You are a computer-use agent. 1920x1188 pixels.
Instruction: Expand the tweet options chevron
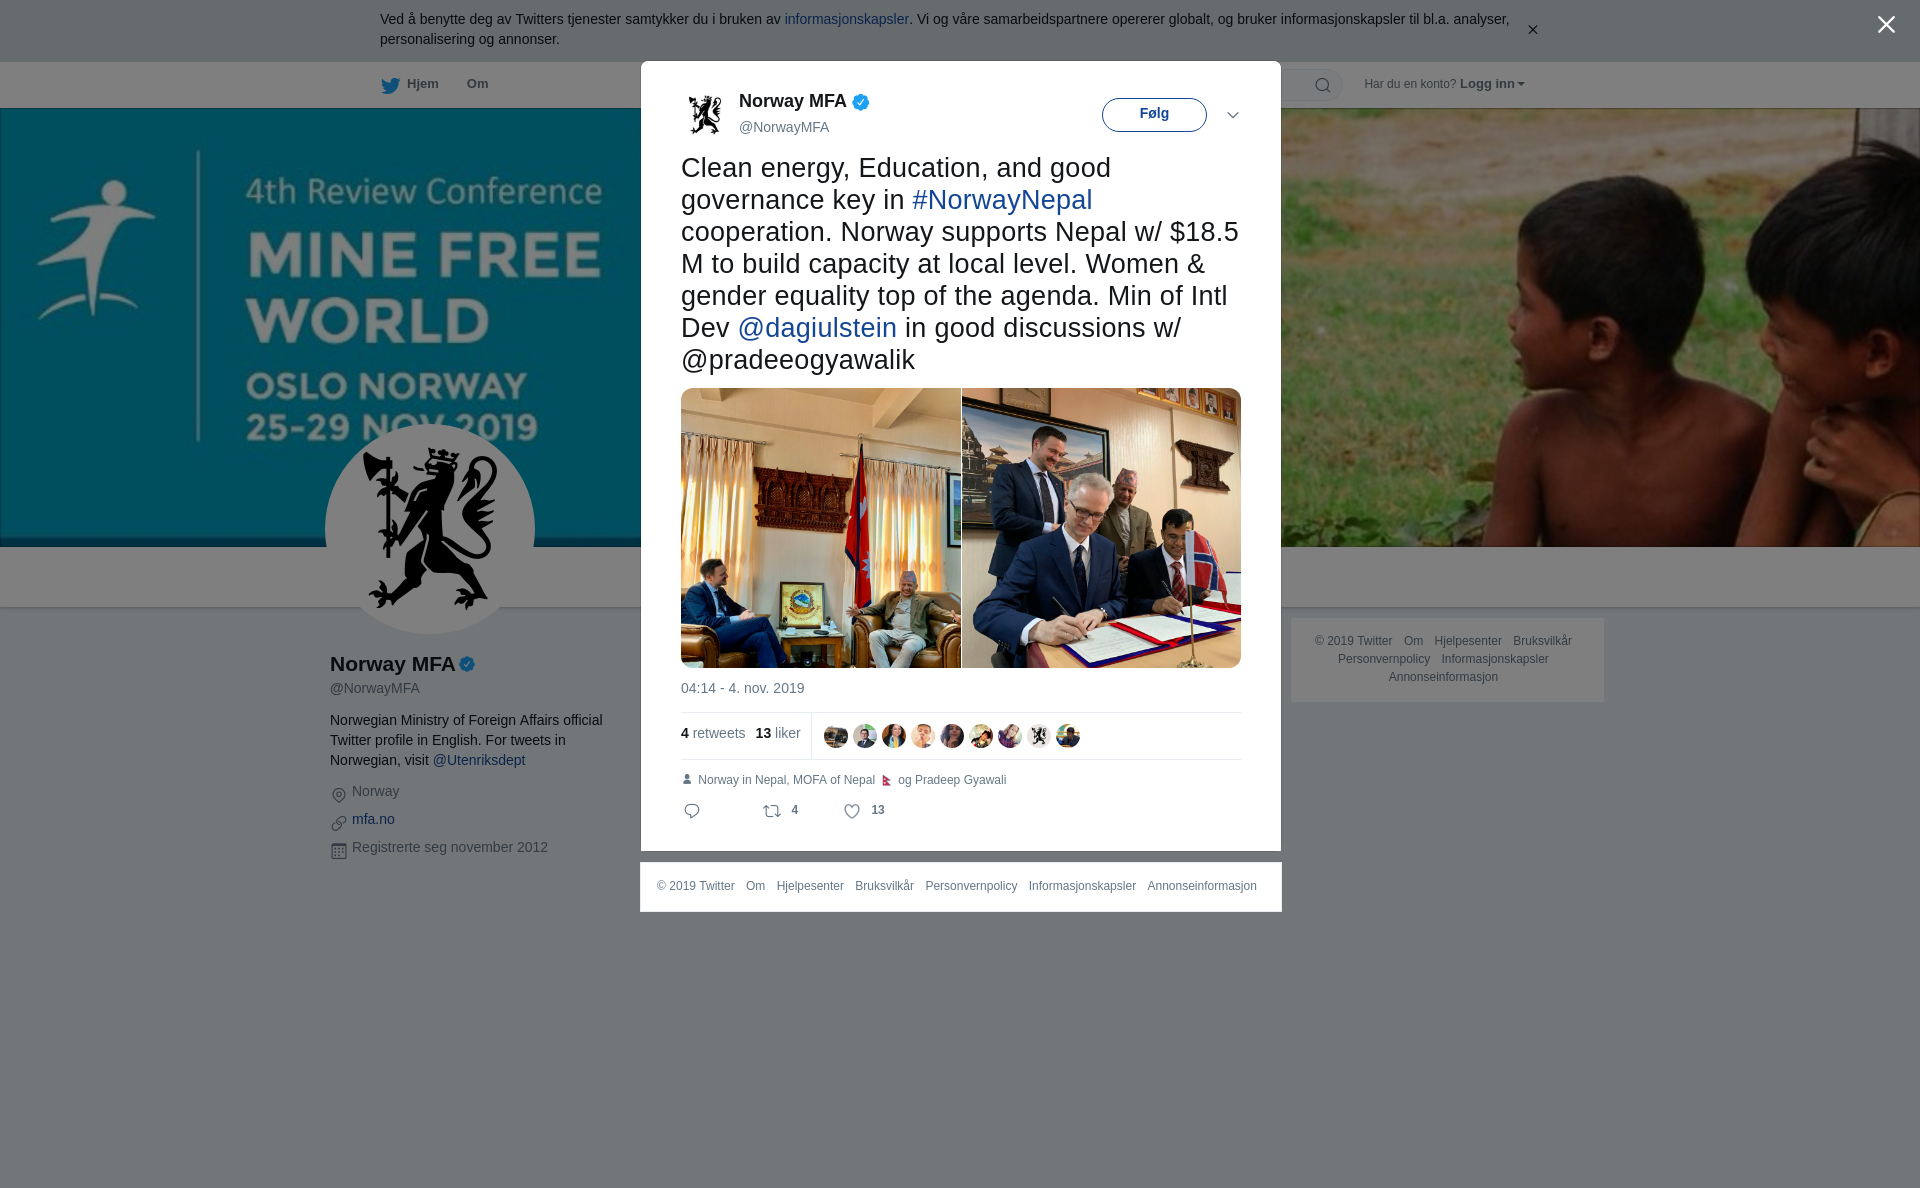pyautogui.click(x=1233, y=115)
